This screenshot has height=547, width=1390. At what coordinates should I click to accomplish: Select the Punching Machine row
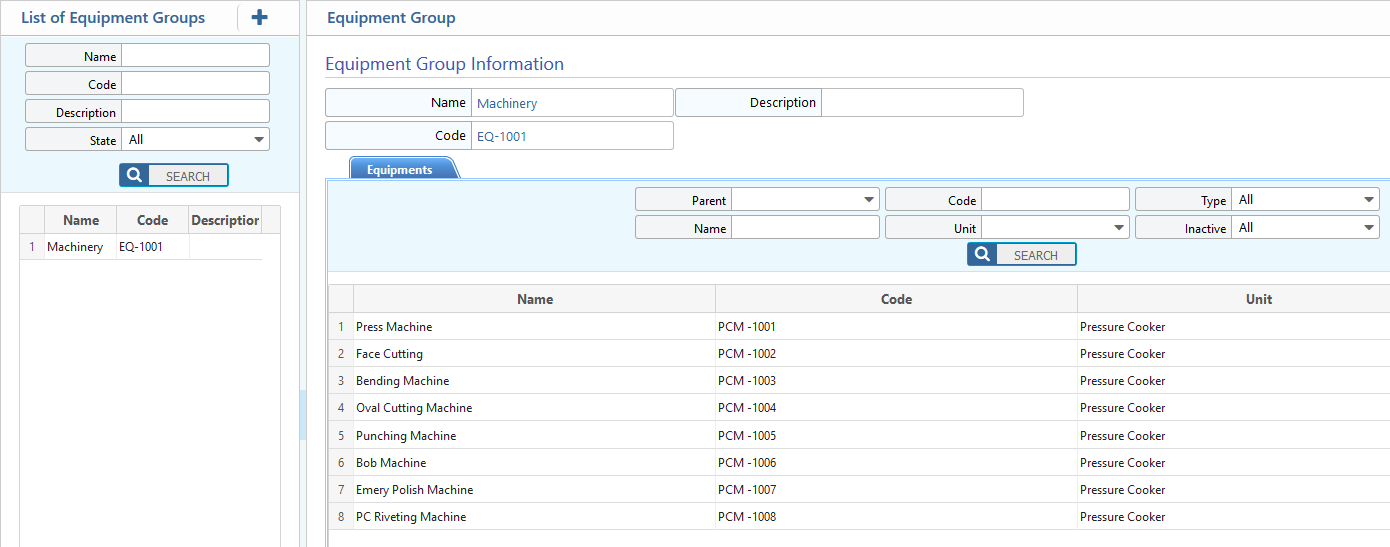[x=860, y=436]
